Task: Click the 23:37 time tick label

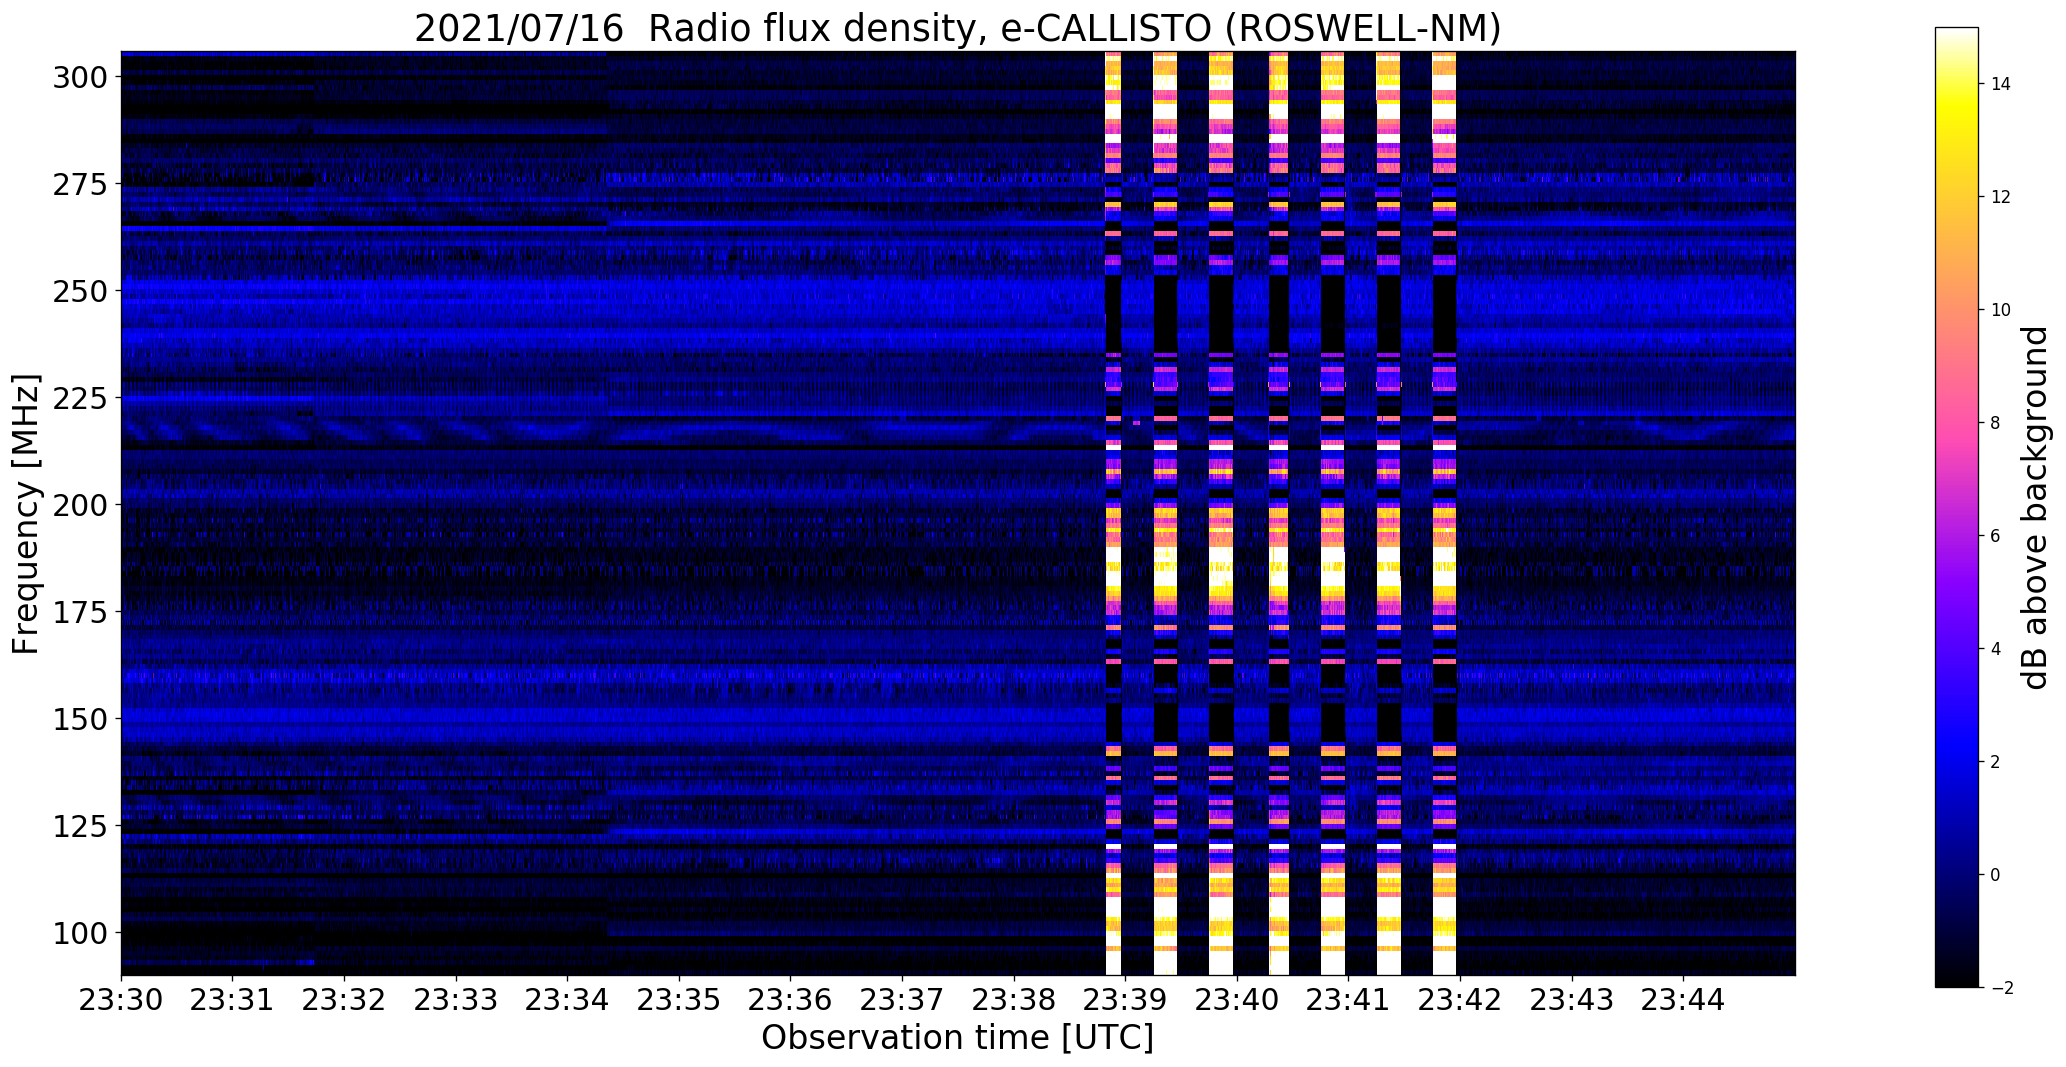Action: click(903, 1000)
